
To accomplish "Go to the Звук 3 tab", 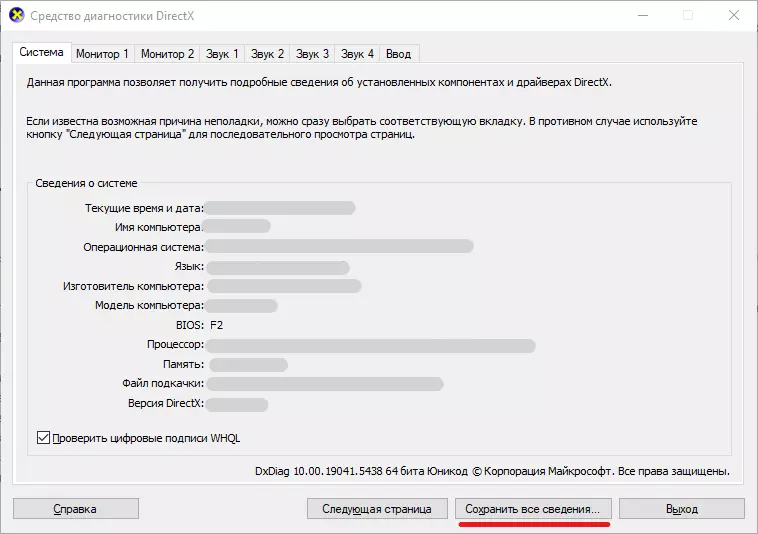I will pos(312,54).
